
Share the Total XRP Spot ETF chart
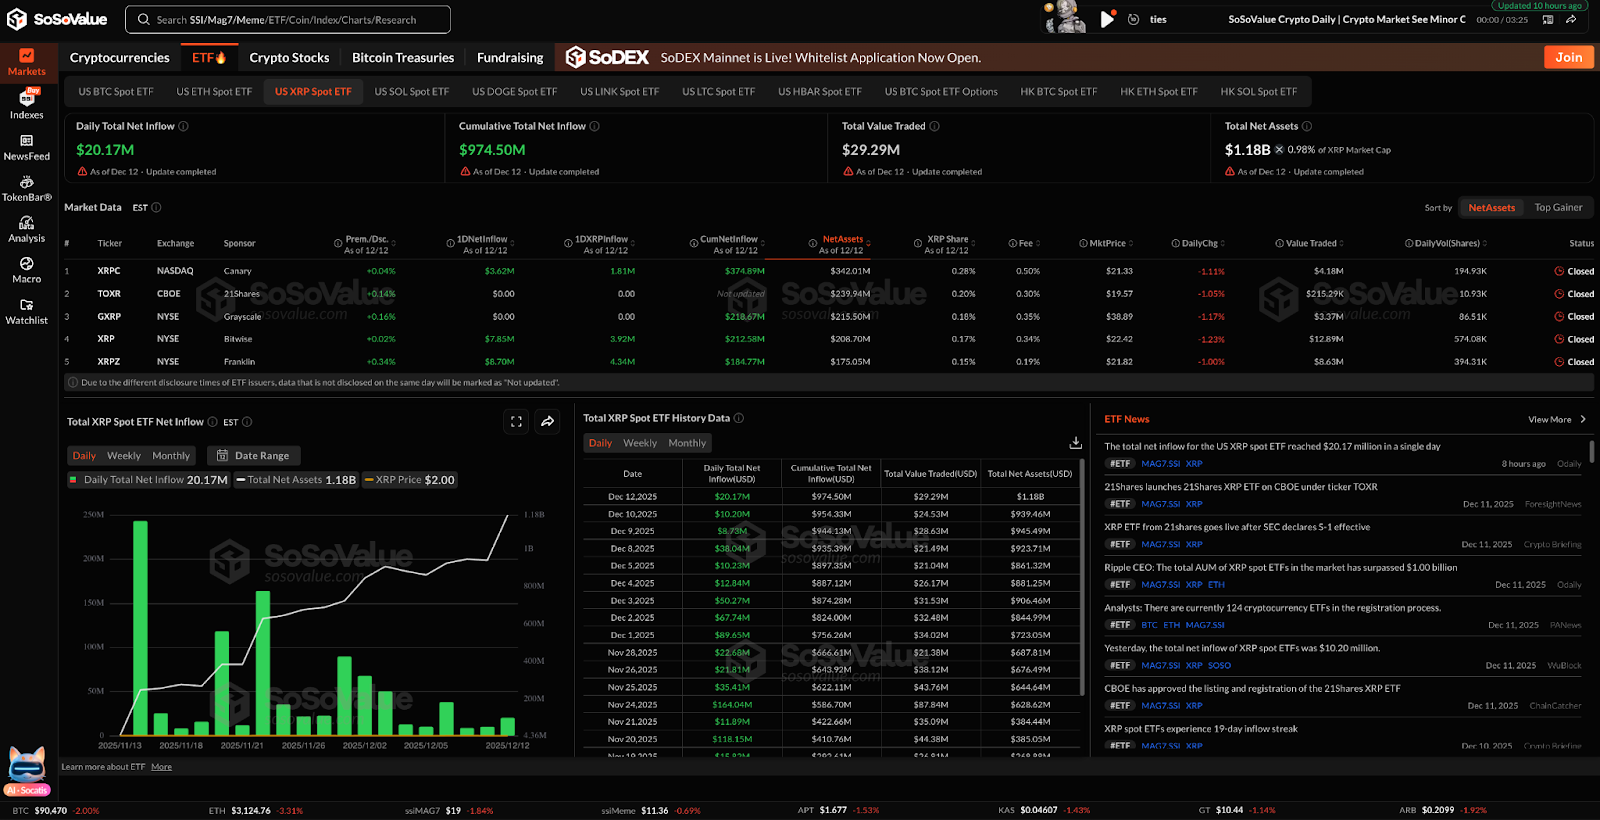point(548,422)
